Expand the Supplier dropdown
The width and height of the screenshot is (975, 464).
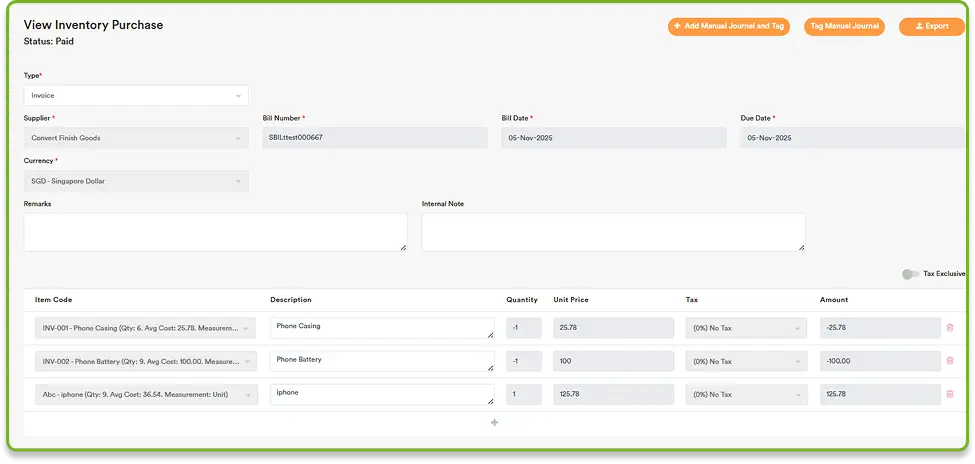coord(136,138)
